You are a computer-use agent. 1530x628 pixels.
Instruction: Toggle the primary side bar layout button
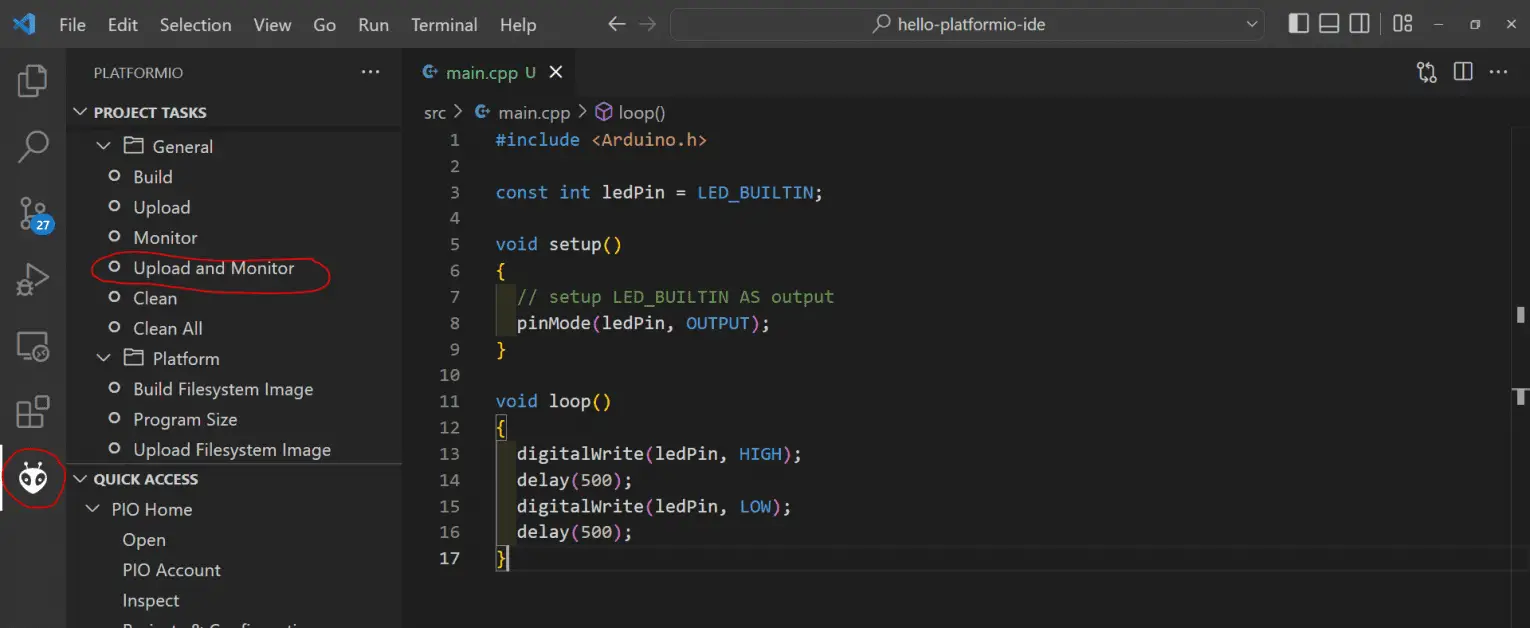1298,24
